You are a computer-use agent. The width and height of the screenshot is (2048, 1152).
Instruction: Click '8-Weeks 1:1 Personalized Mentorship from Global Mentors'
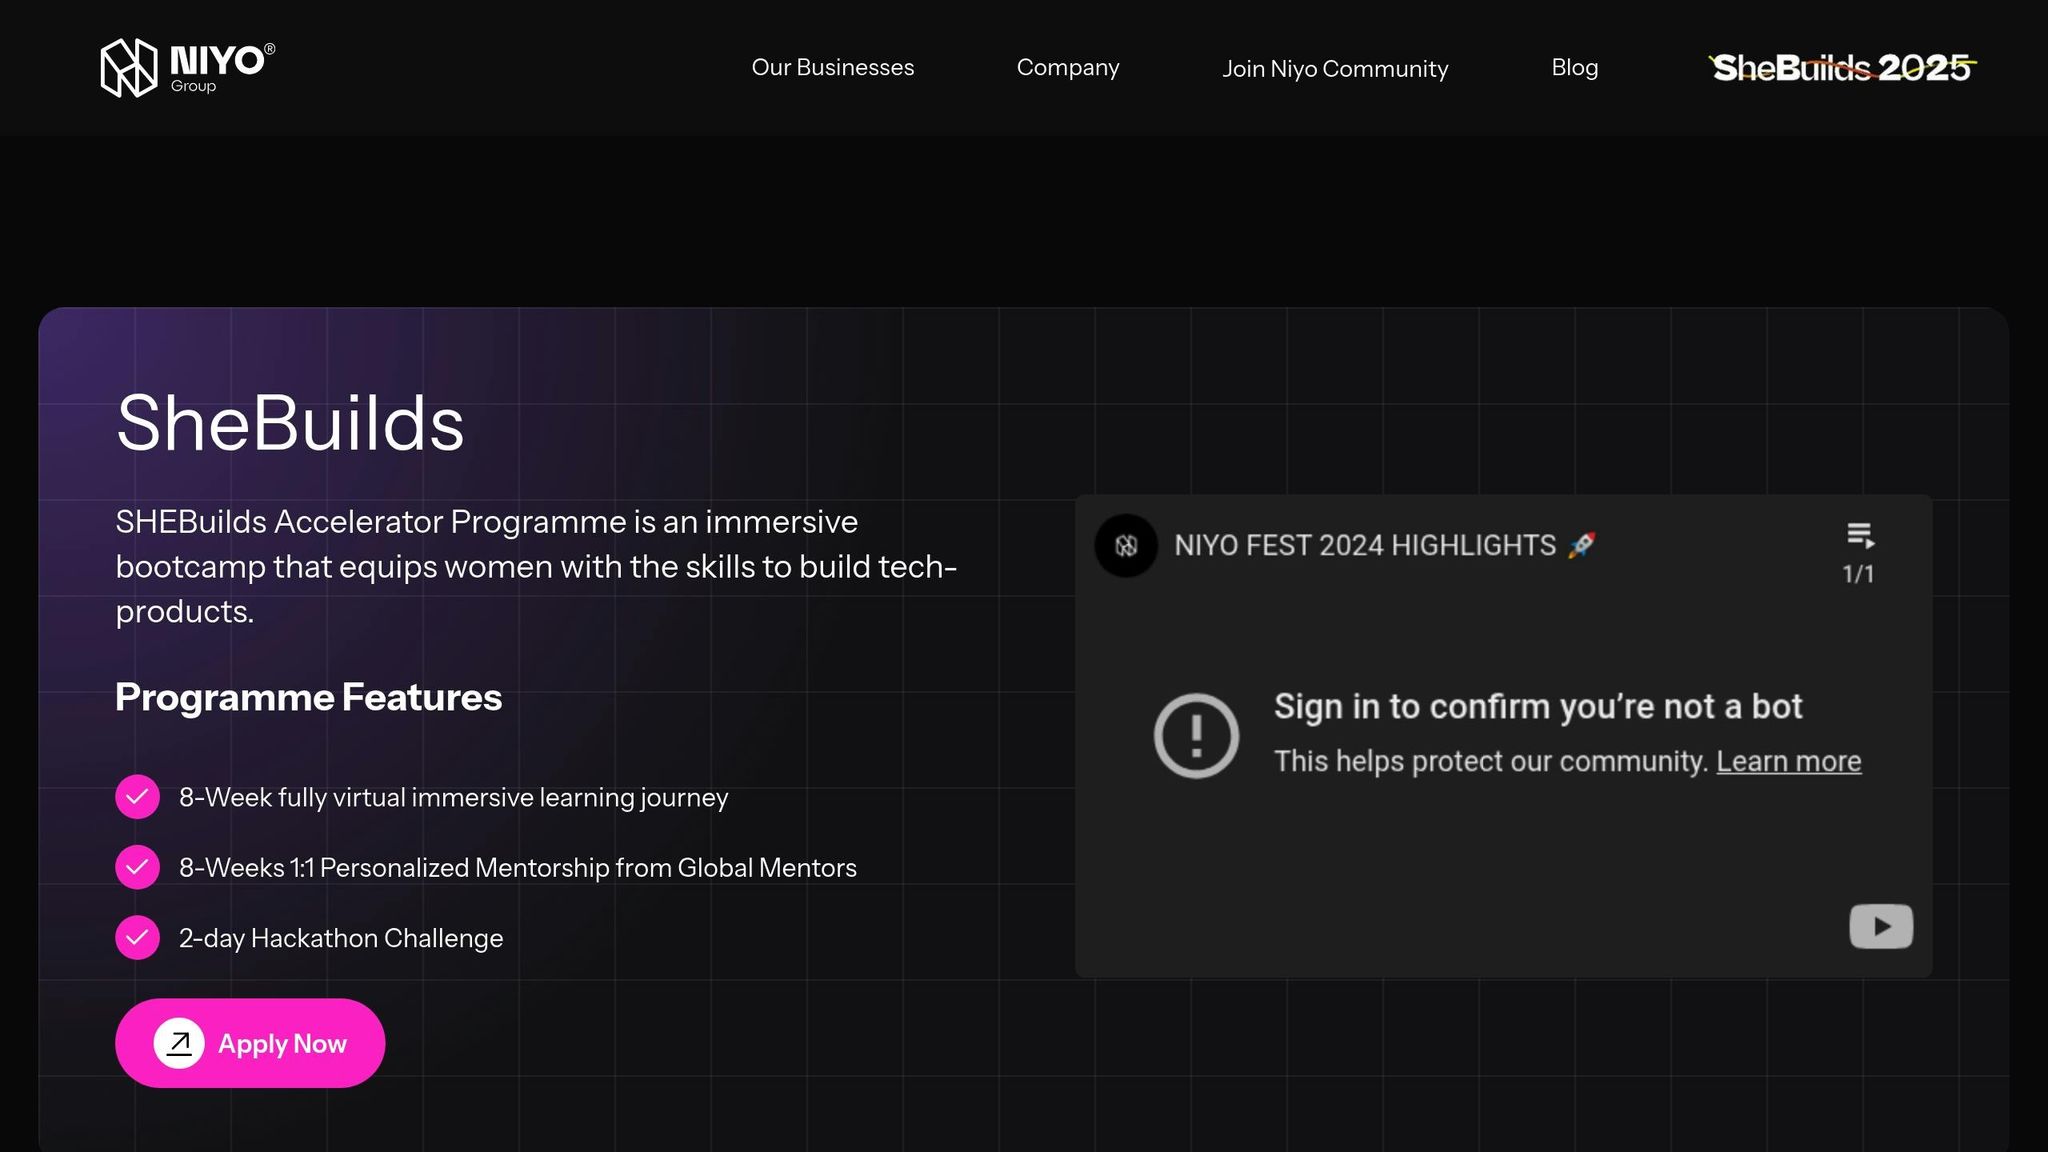coord(518,867)
